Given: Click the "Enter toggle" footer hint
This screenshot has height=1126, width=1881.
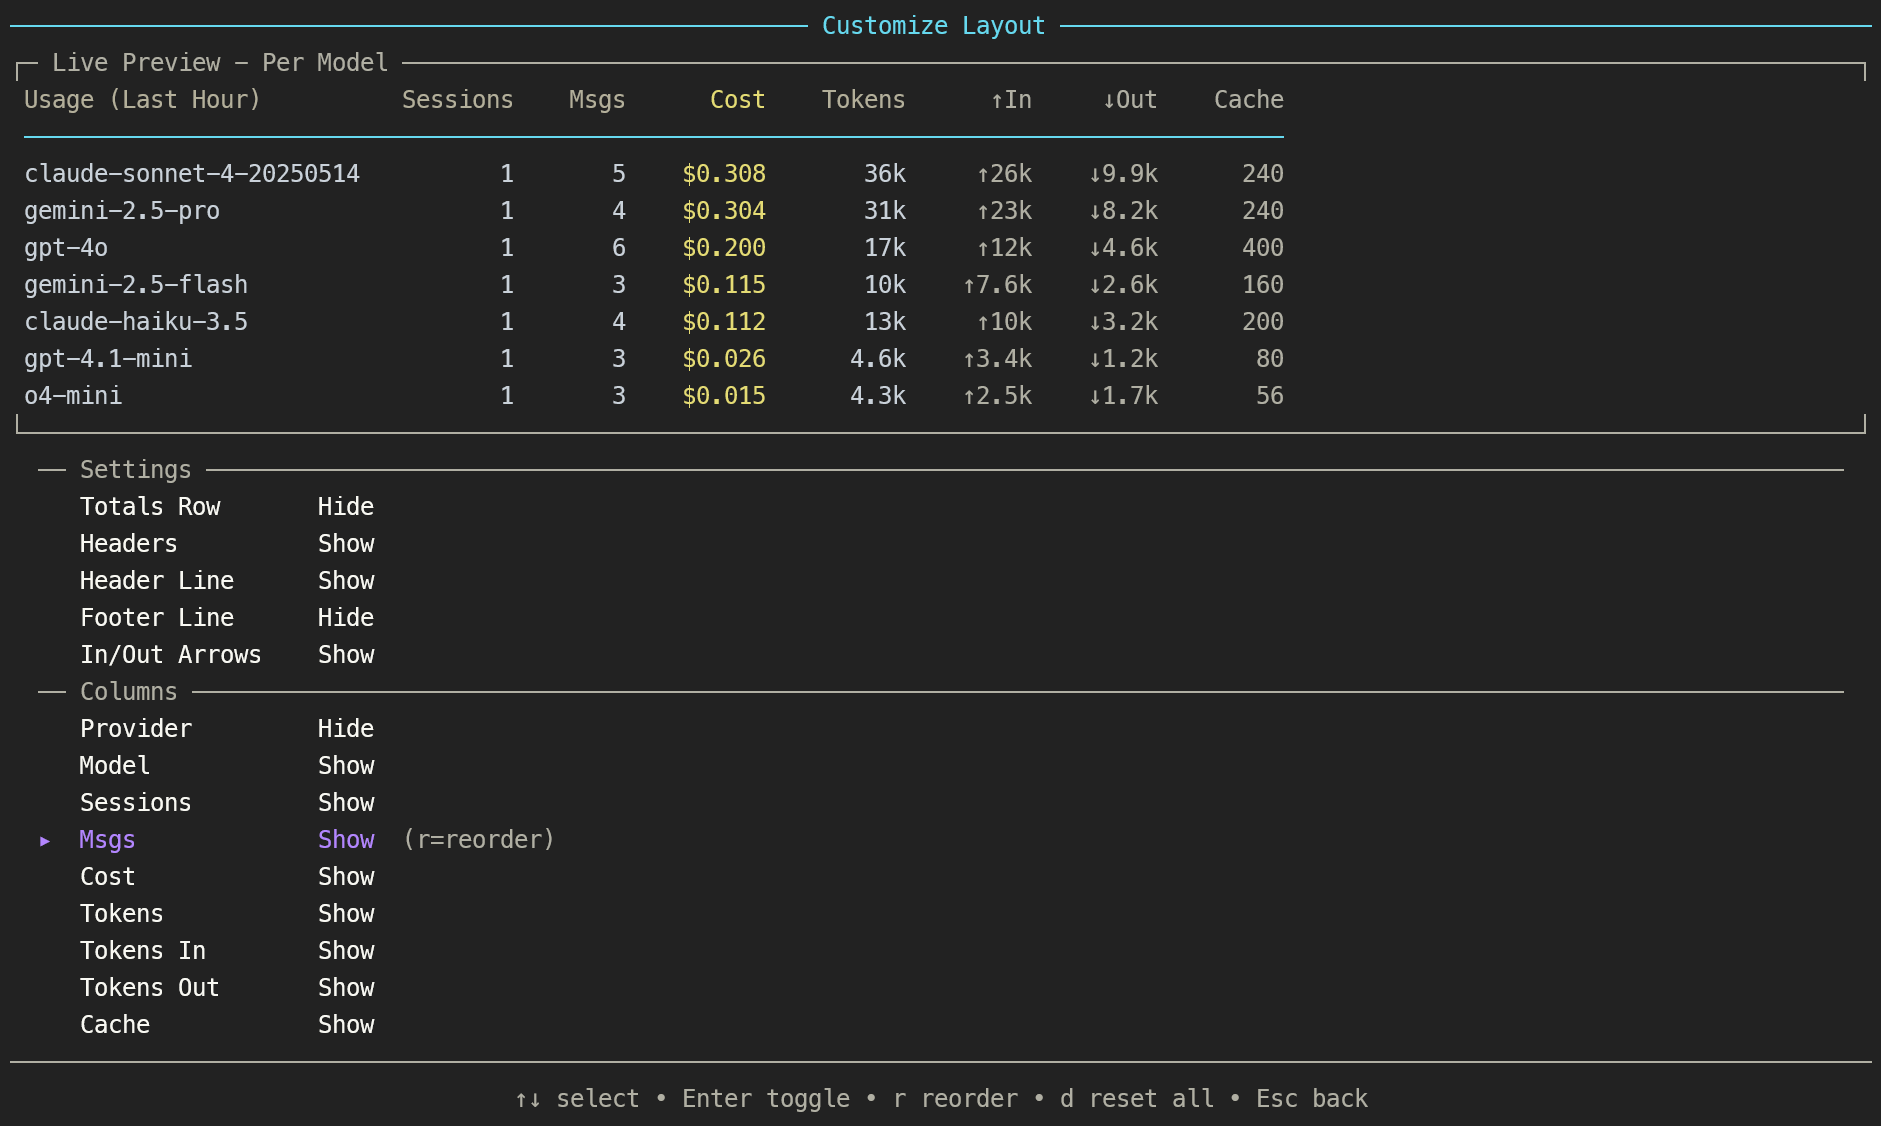Looking at the screenshot, I should [x=766, y=1099].
